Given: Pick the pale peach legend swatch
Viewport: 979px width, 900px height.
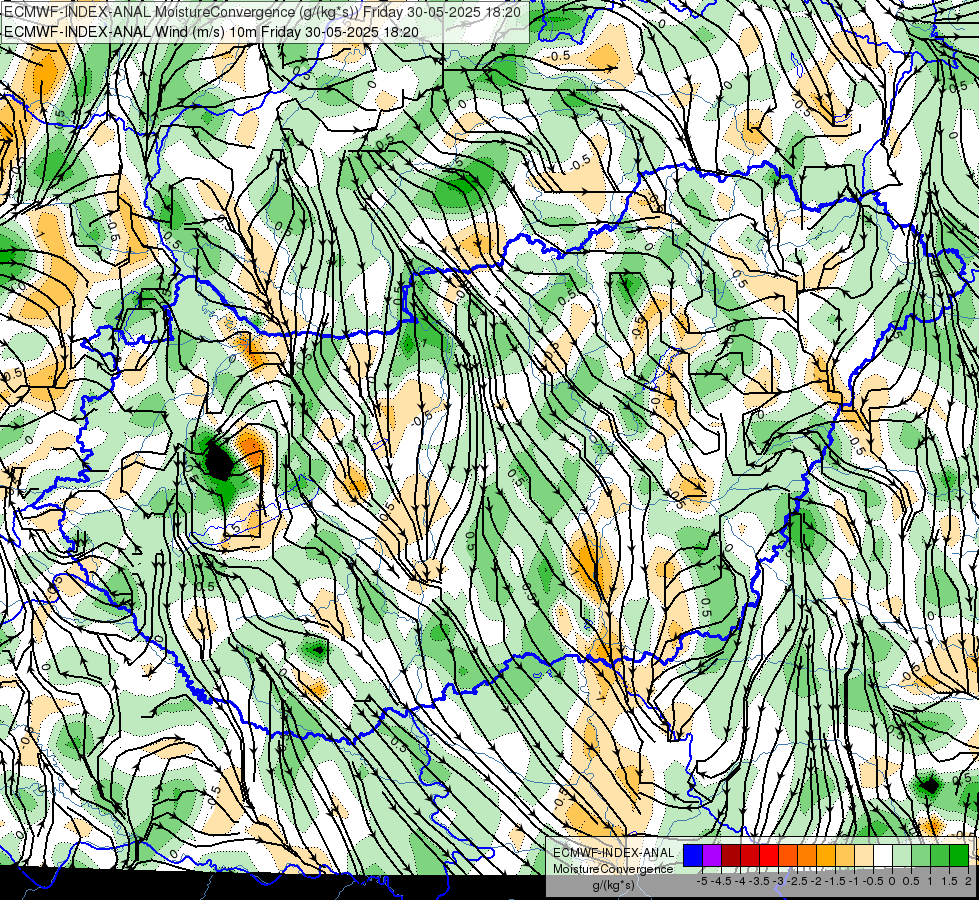Looking at the screenshot, I should click(863, 855).
